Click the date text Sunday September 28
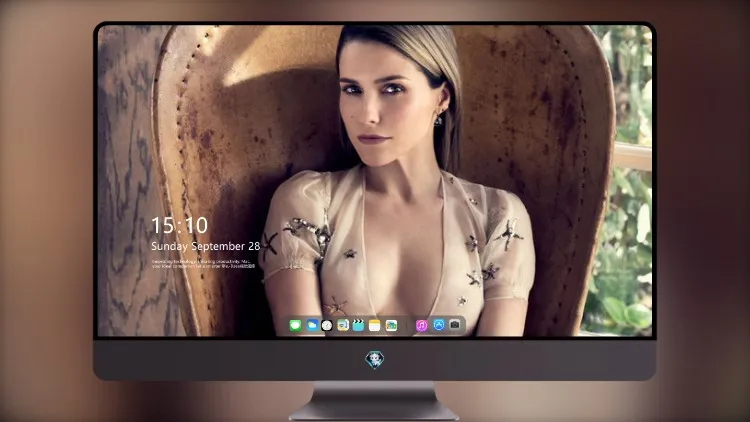Viewport: 750px width, 422px height. click(x=206, y=246)
